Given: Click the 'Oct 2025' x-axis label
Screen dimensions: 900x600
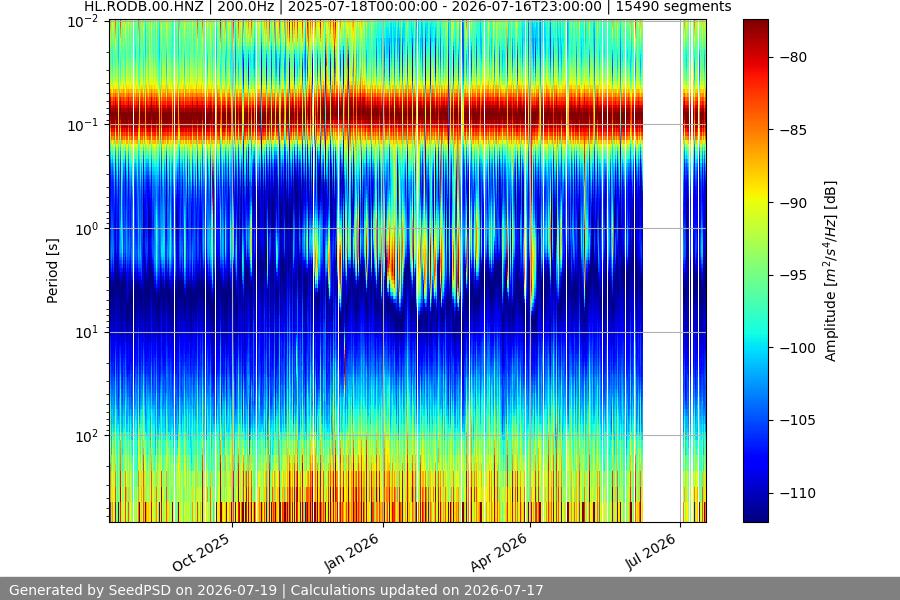Looking at the screenshot, I should 201,552.
